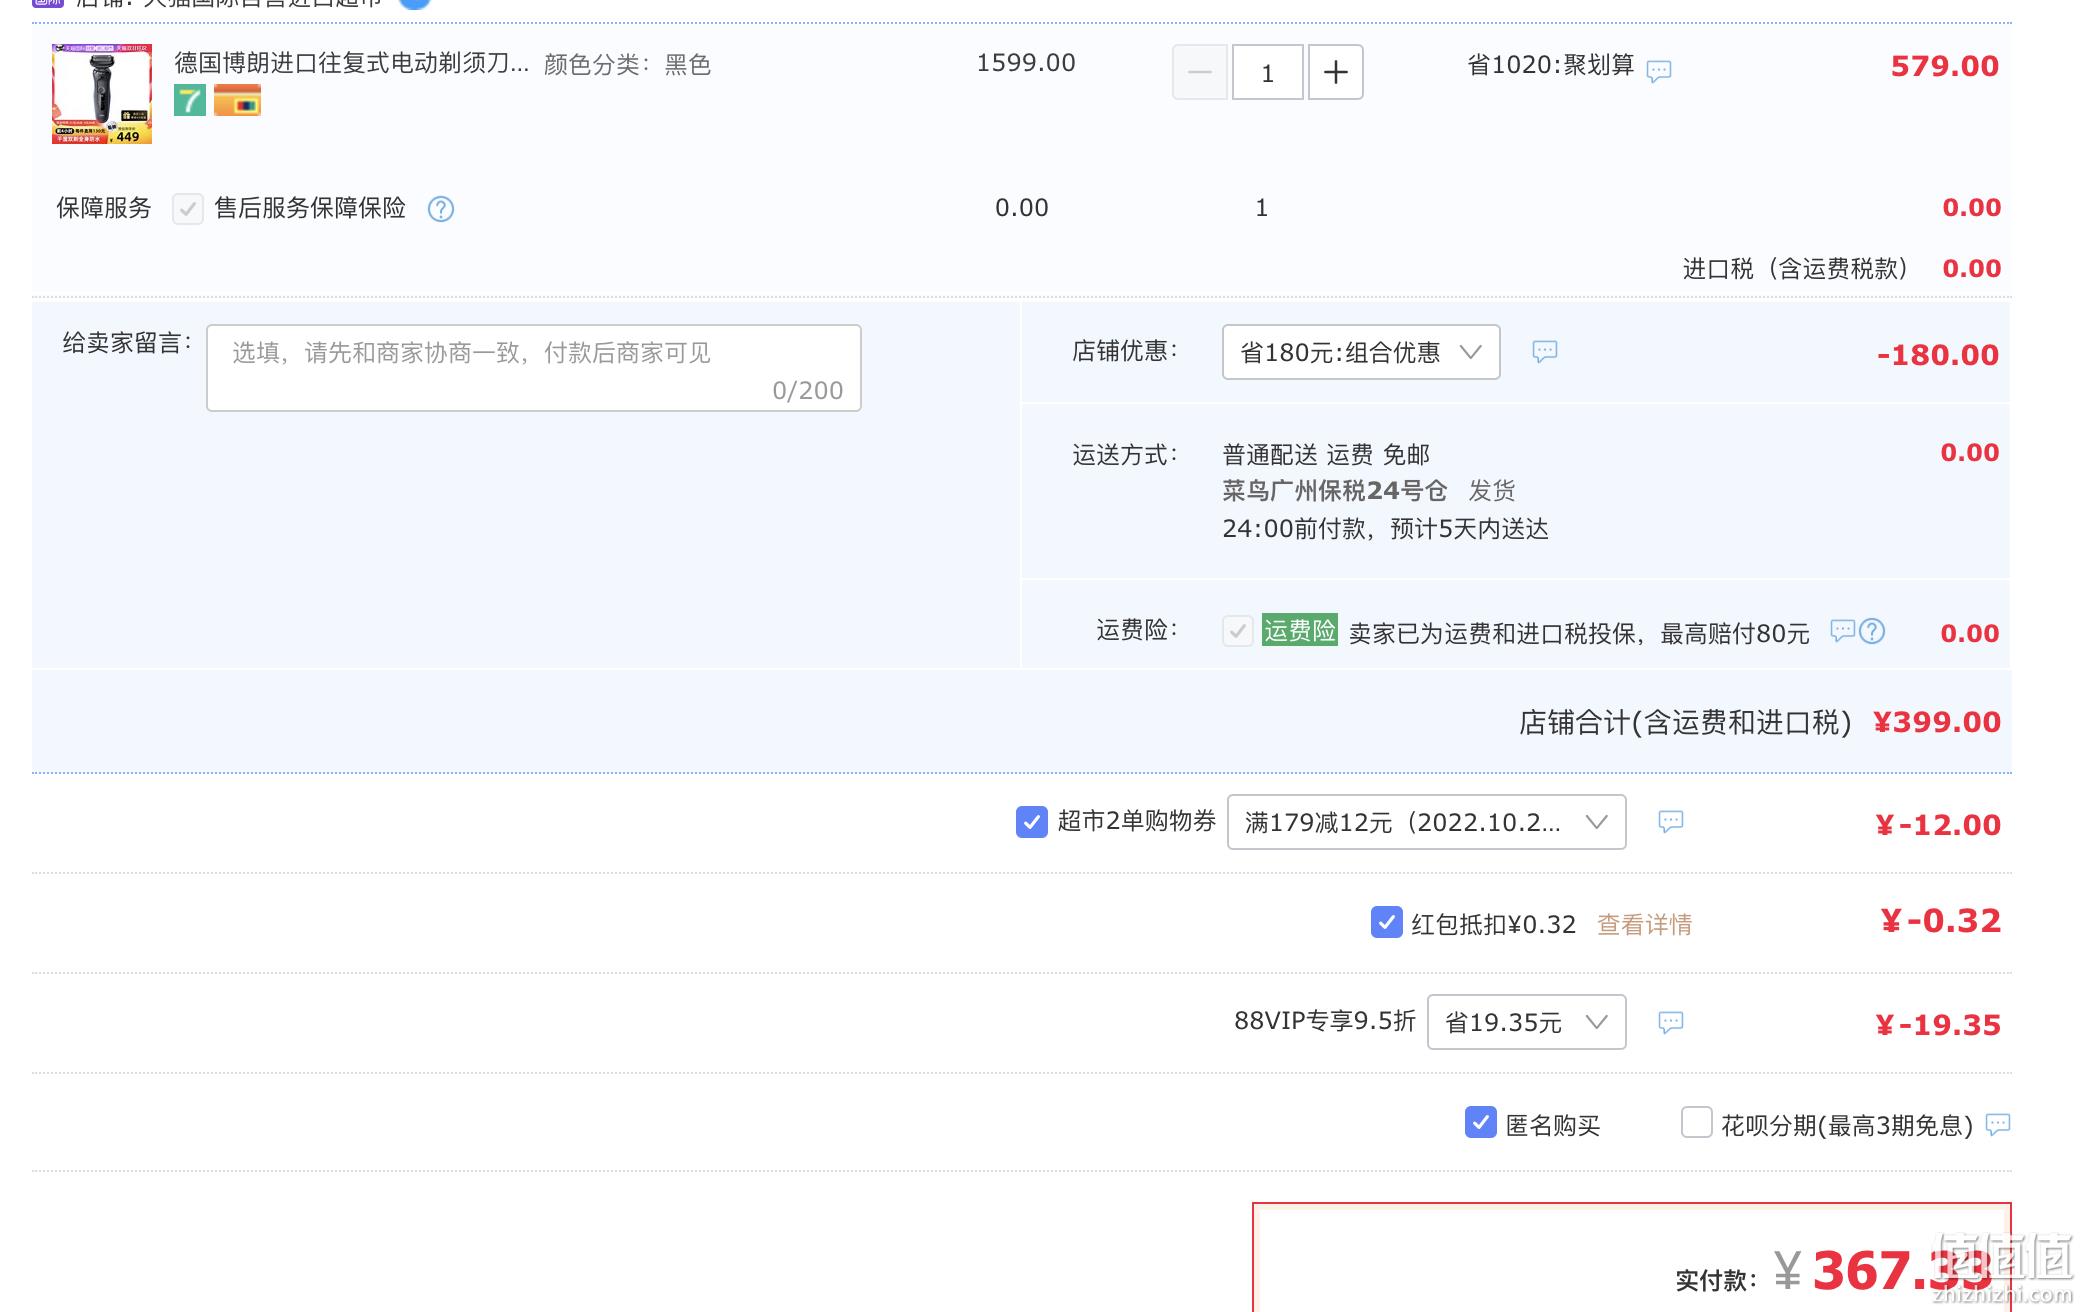
Task: Open help icon beside 售后服务保障保险
Action: click(x=441, y=209)
